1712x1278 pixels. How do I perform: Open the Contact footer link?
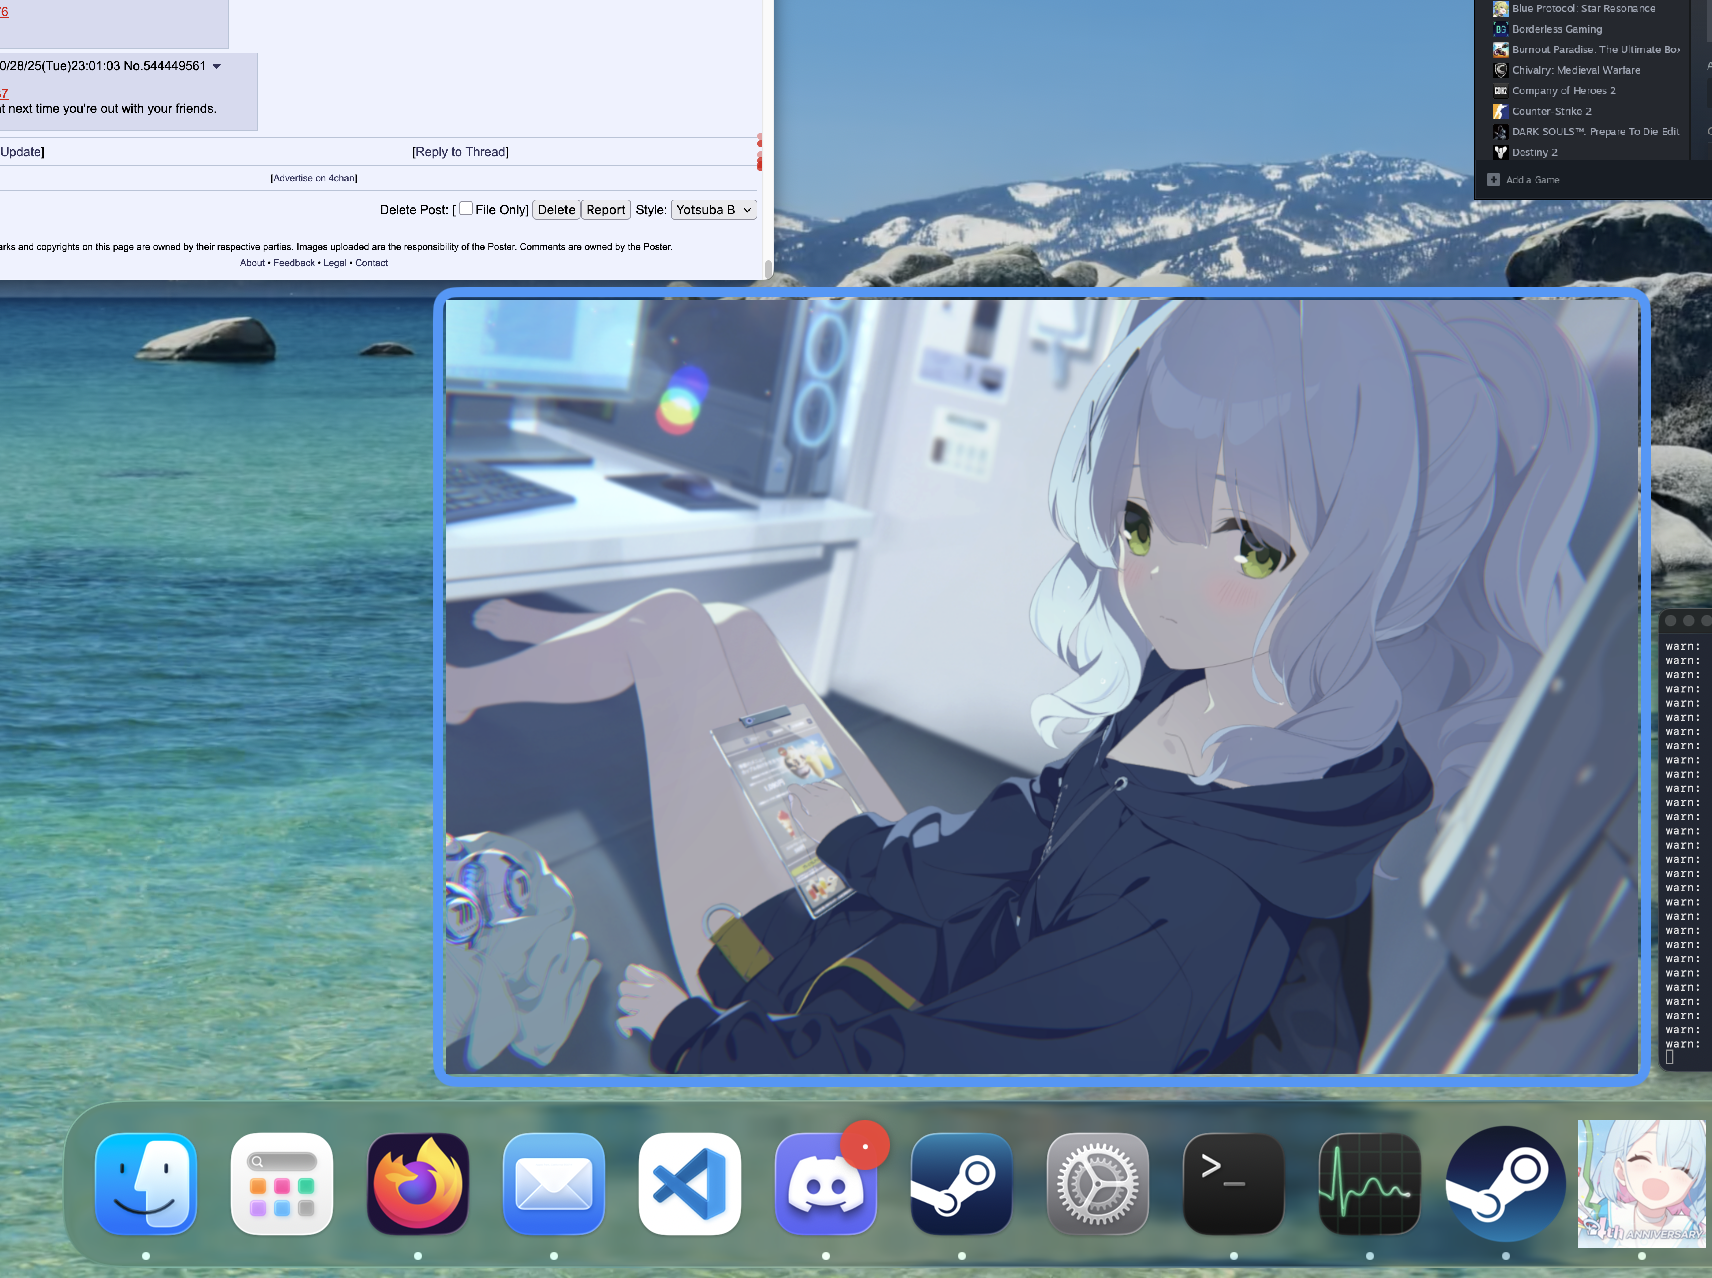pyautogui.click(x=372, y=263)
